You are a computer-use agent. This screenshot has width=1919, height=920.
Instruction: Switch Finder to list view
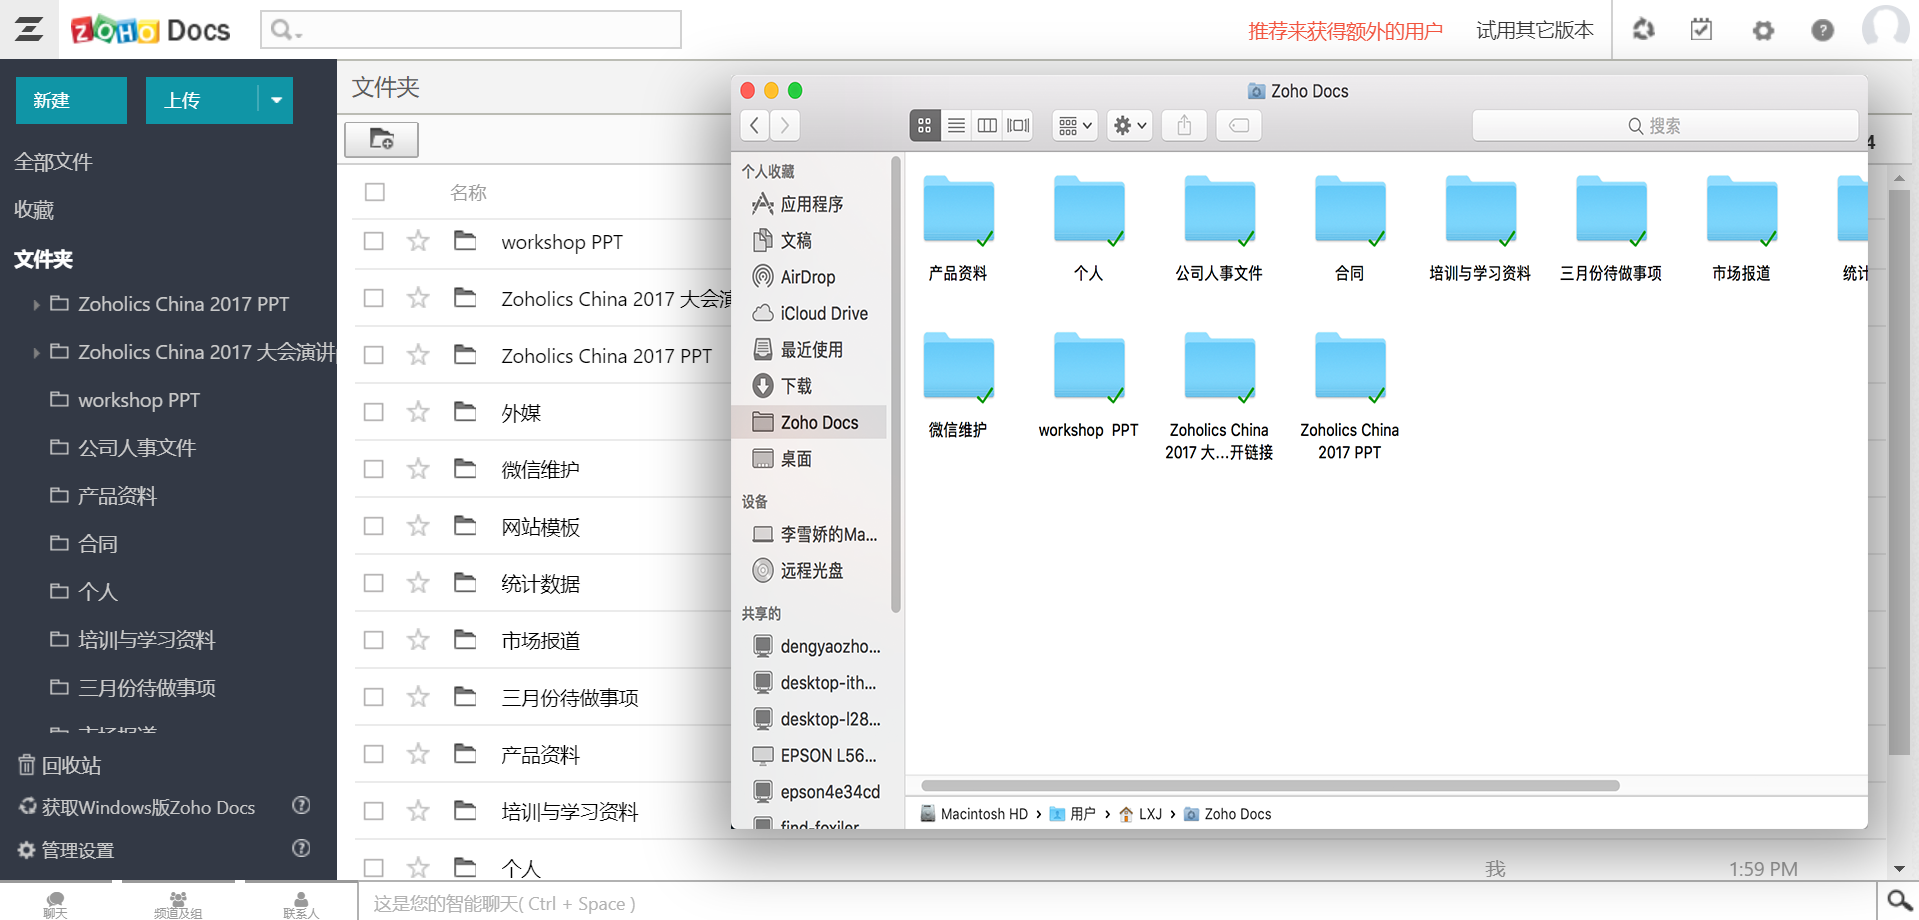click(x=956, y=125)
